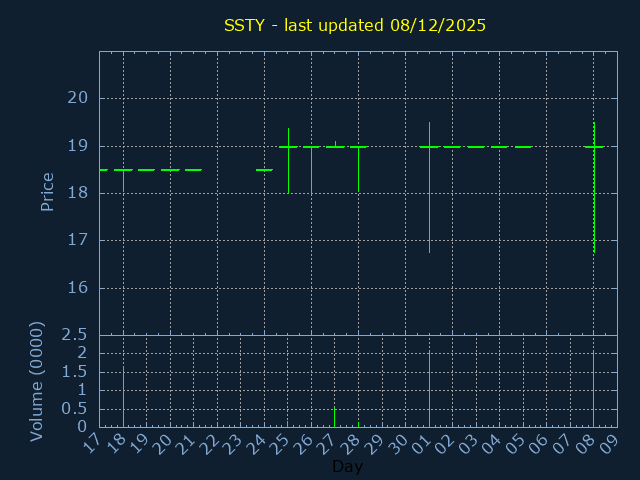Click the Volume (0000) axis label

tap(37, 381)
